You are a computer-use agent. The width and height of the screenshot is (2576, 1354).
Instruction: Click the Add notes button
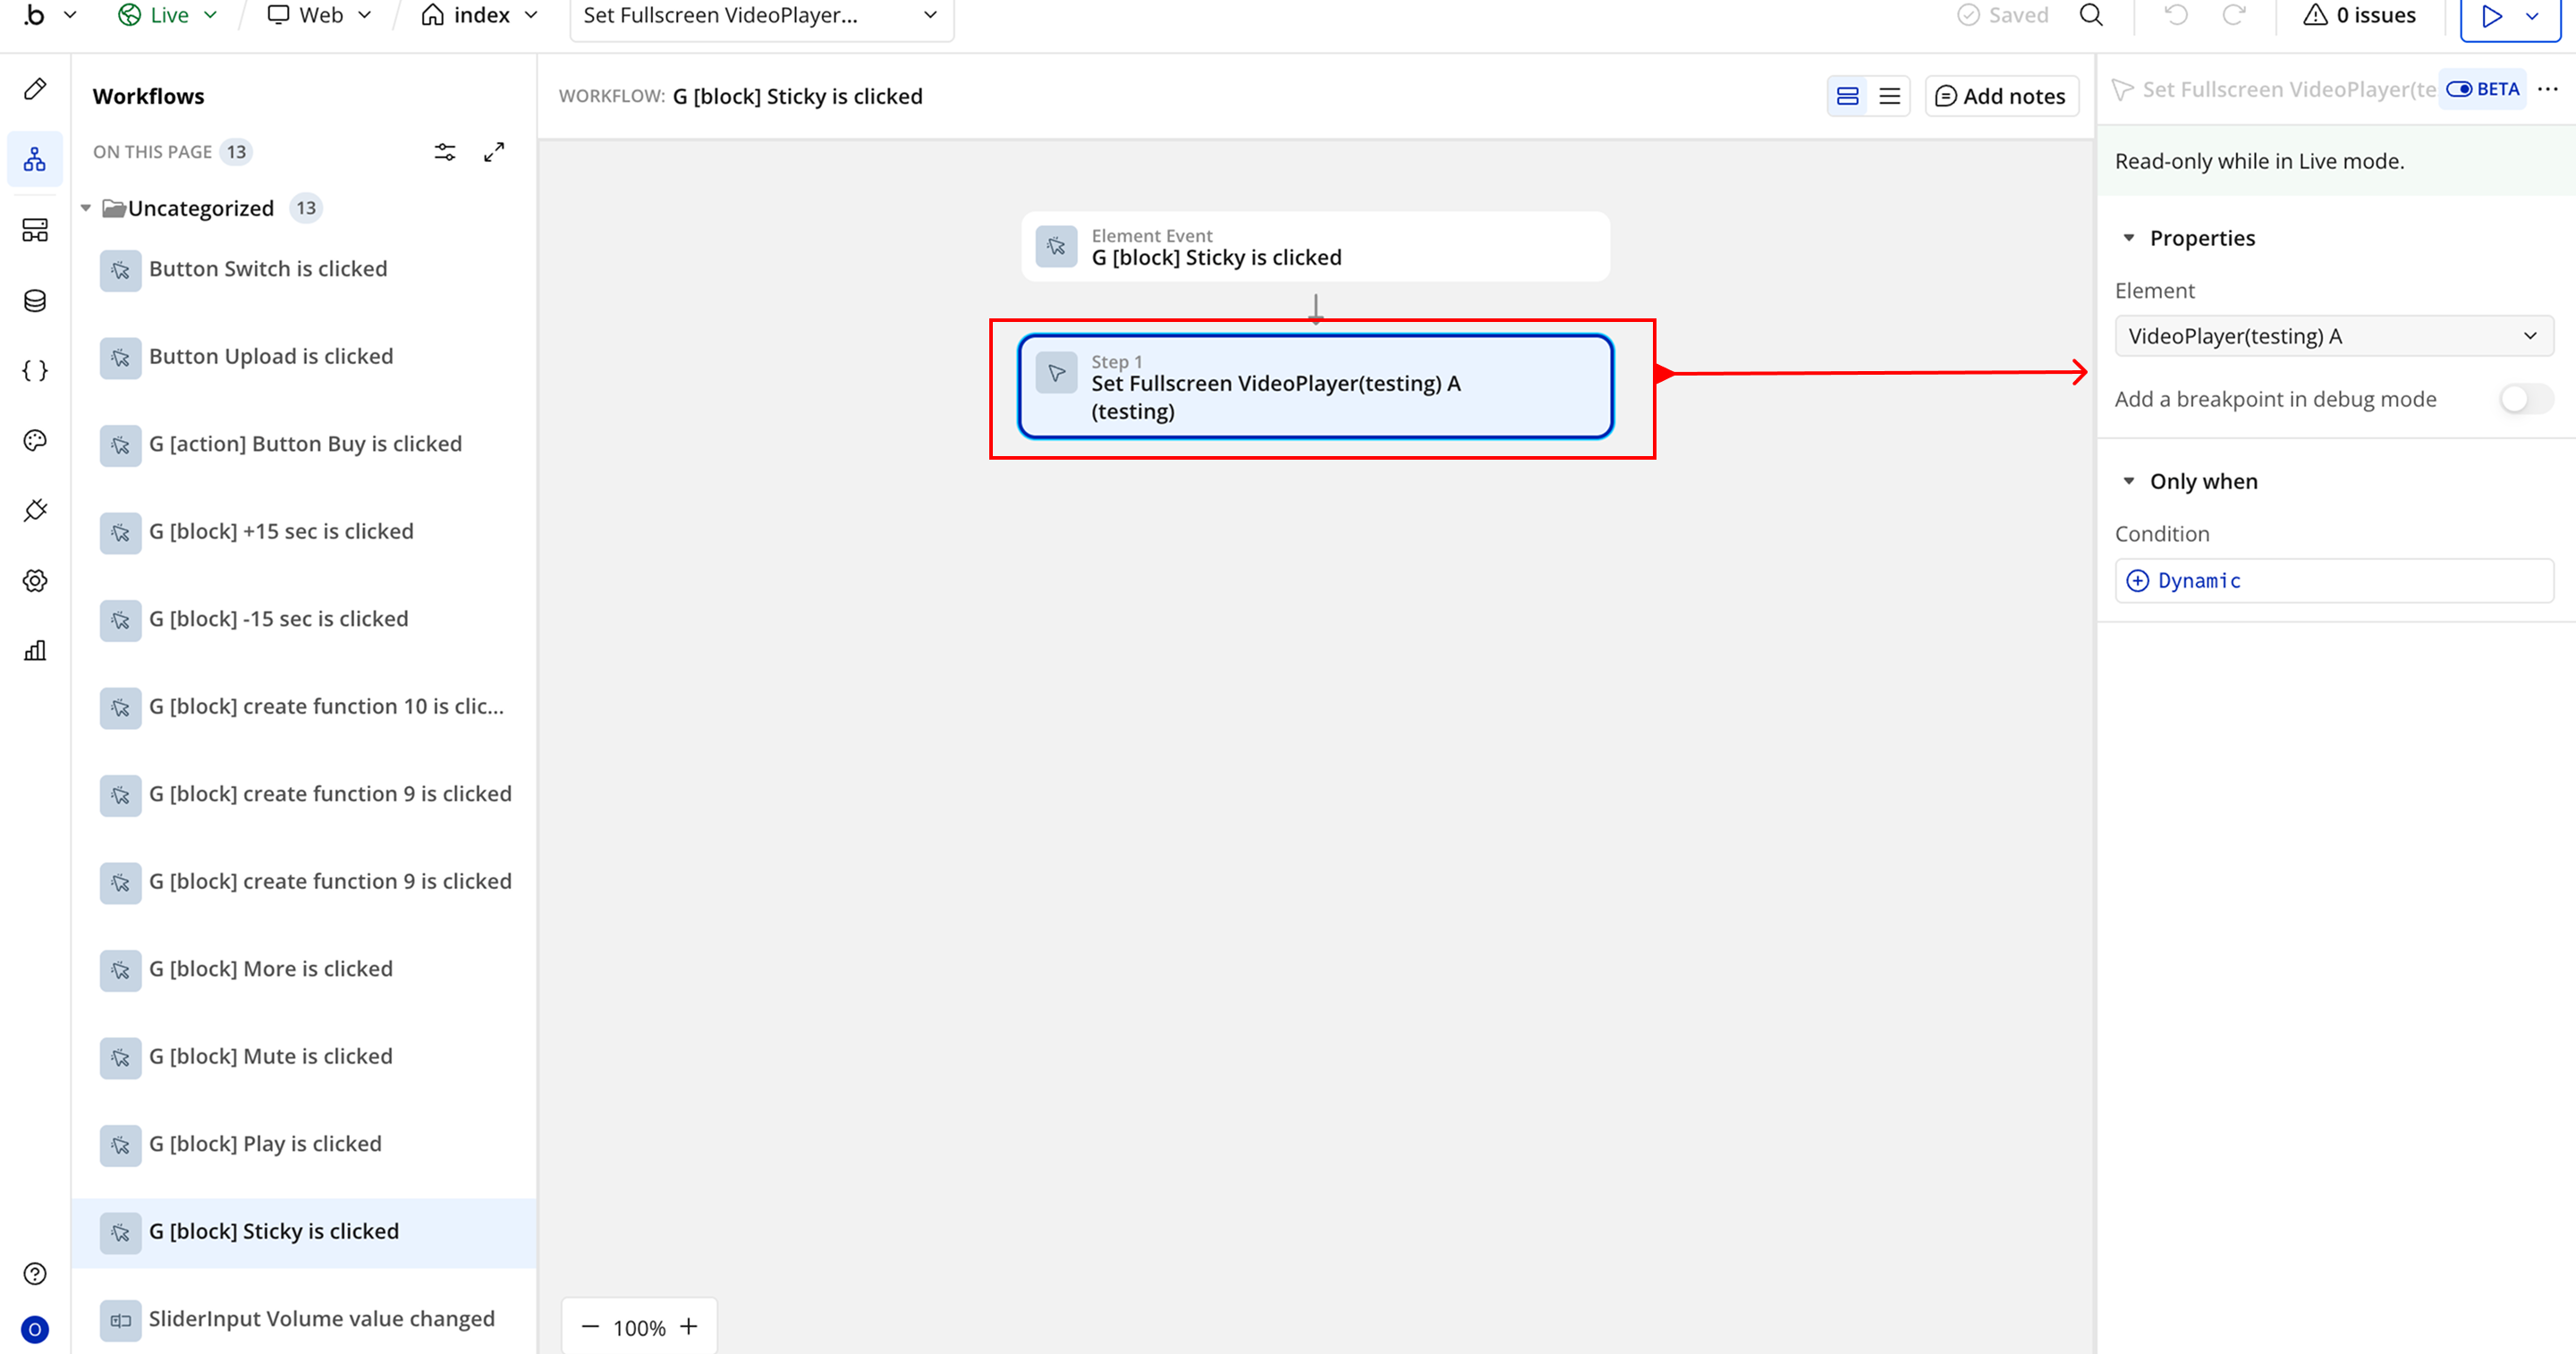pos(2001,96)
